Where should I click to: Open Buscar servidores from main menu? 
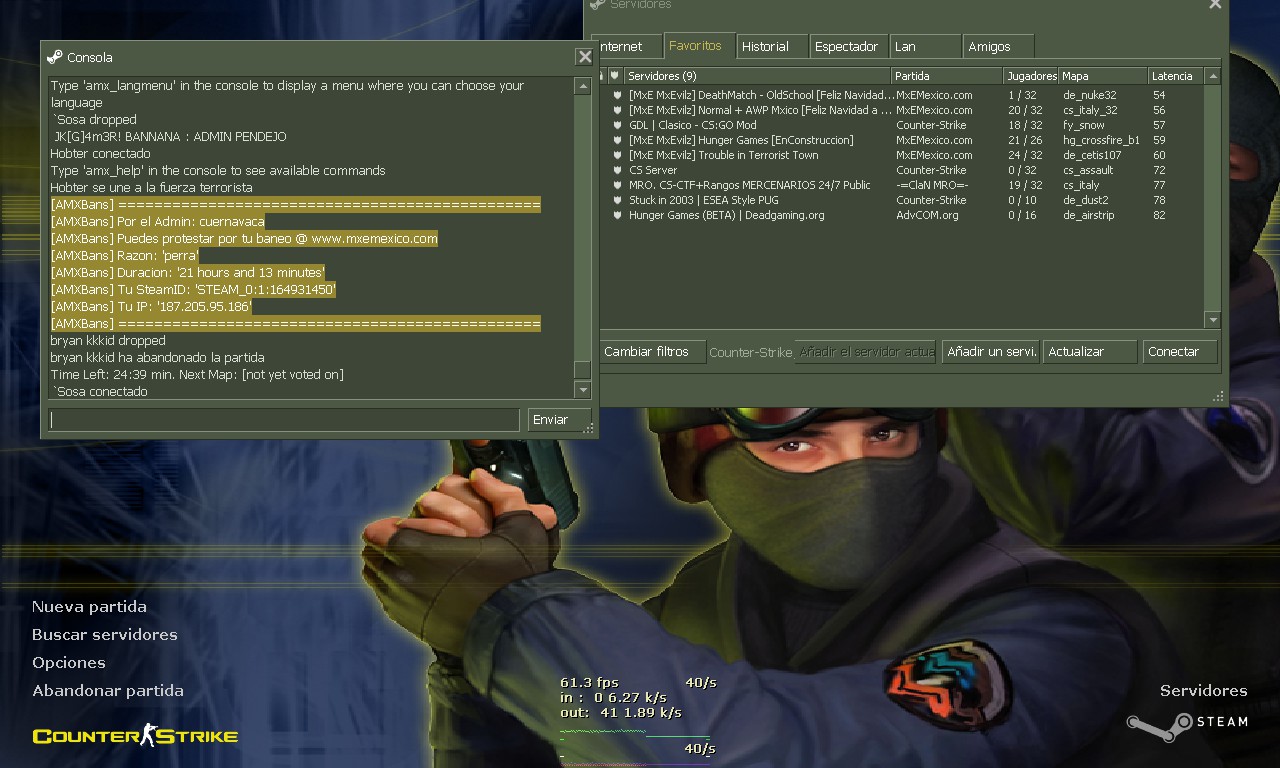tap(104, 635)
